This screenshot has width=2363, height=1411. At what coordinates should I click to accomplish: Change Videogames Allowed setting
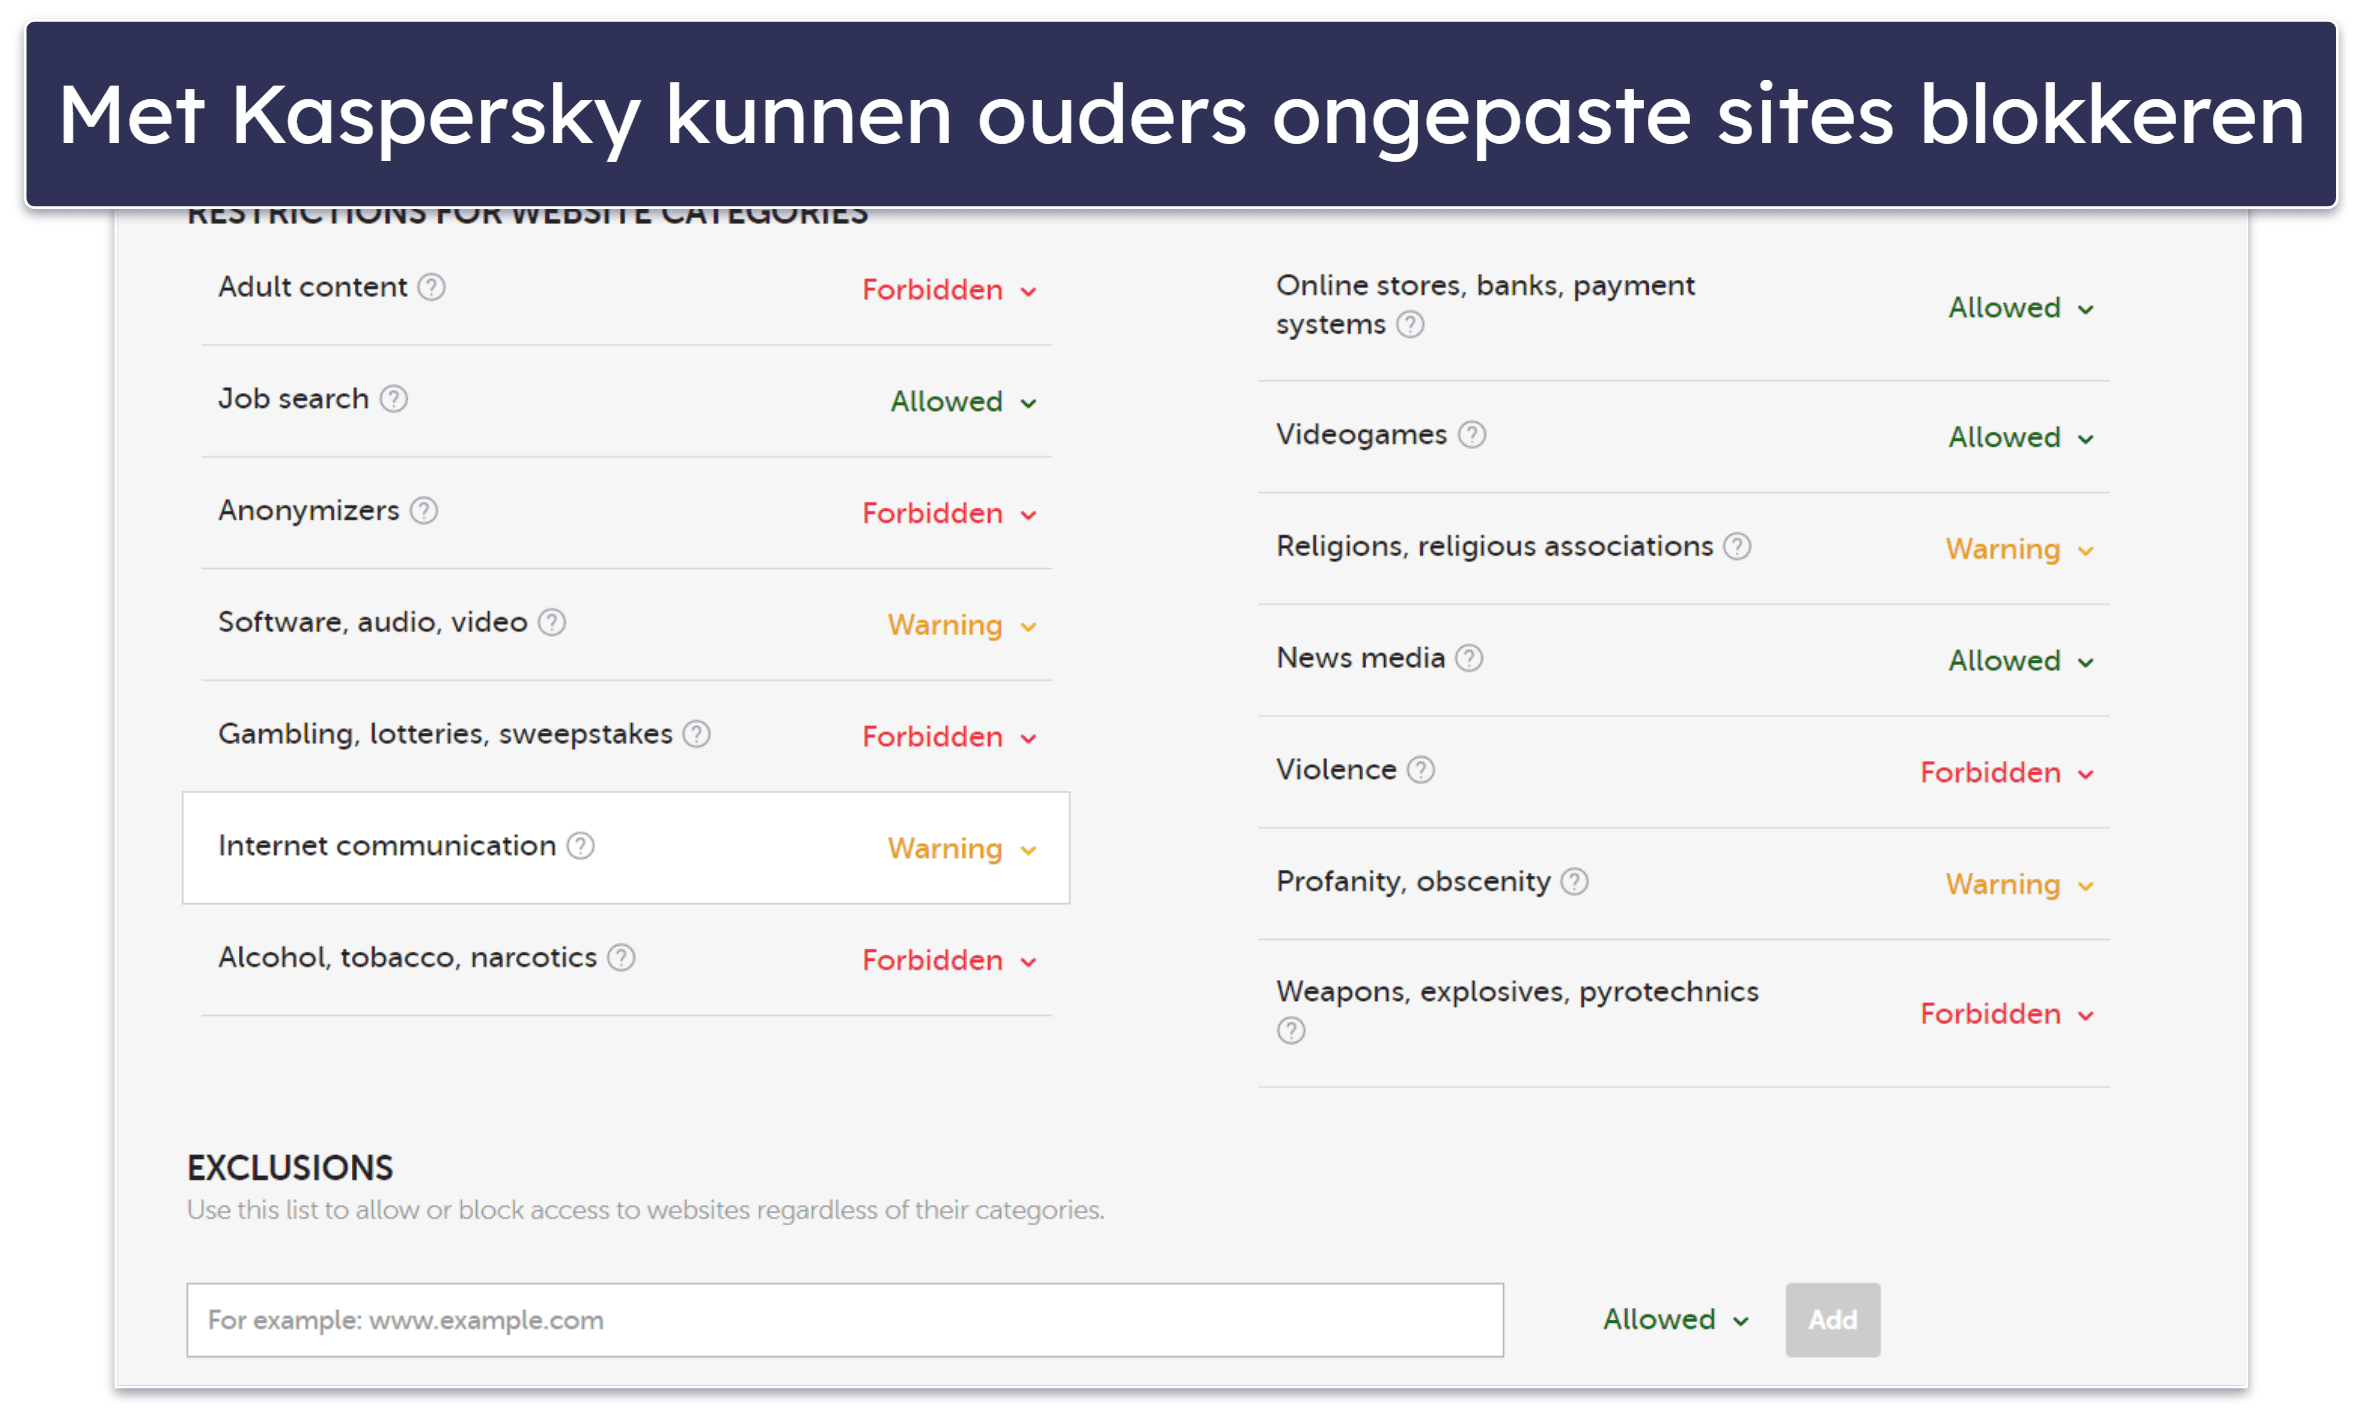tap(2021, 438)
